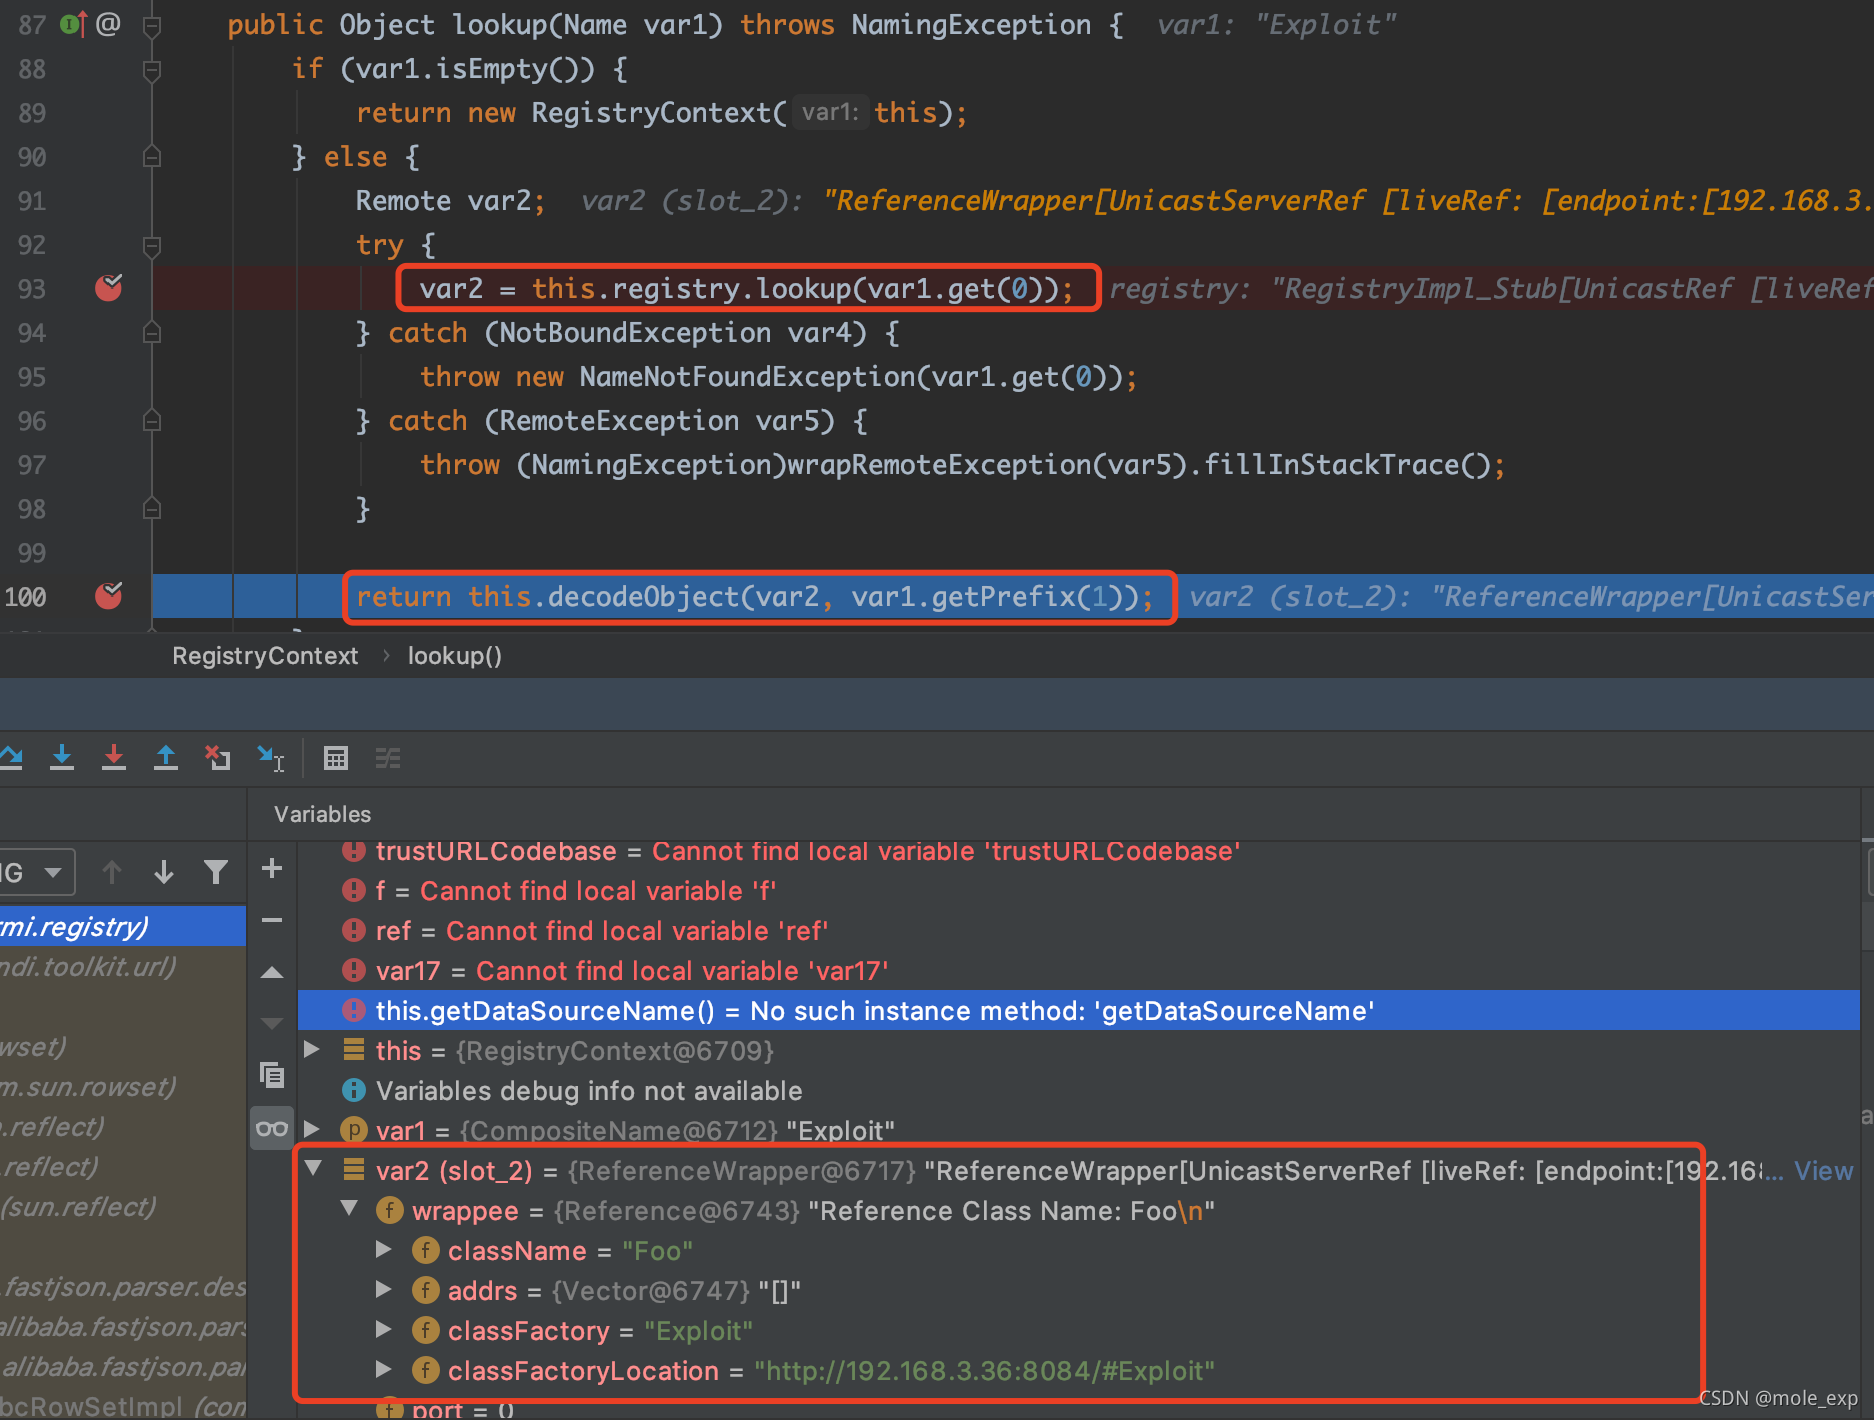Image resolution: width=1874 pixels, height=1420 pixels.
Task: Collapse the try block fold at line 92
Action: coord(152,246)
